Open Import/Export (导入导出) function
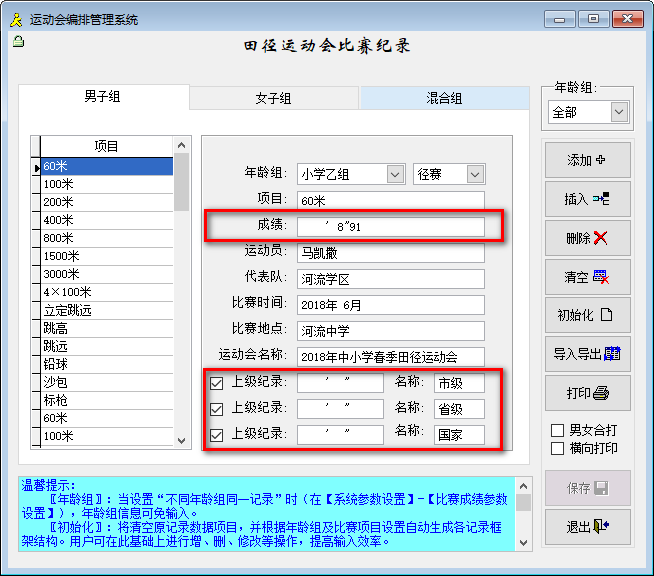The image size is (654, 576). [x=587, y=354]
